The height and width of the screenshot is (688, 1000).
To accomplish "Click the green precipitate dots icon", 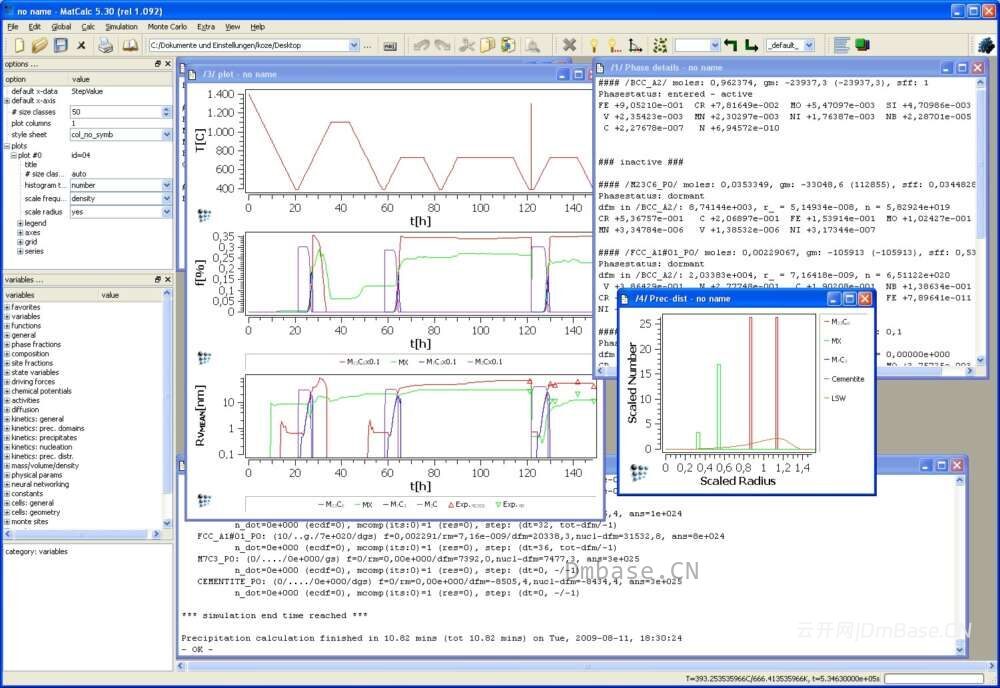I will pyautogui.click(x=660, y=45).
